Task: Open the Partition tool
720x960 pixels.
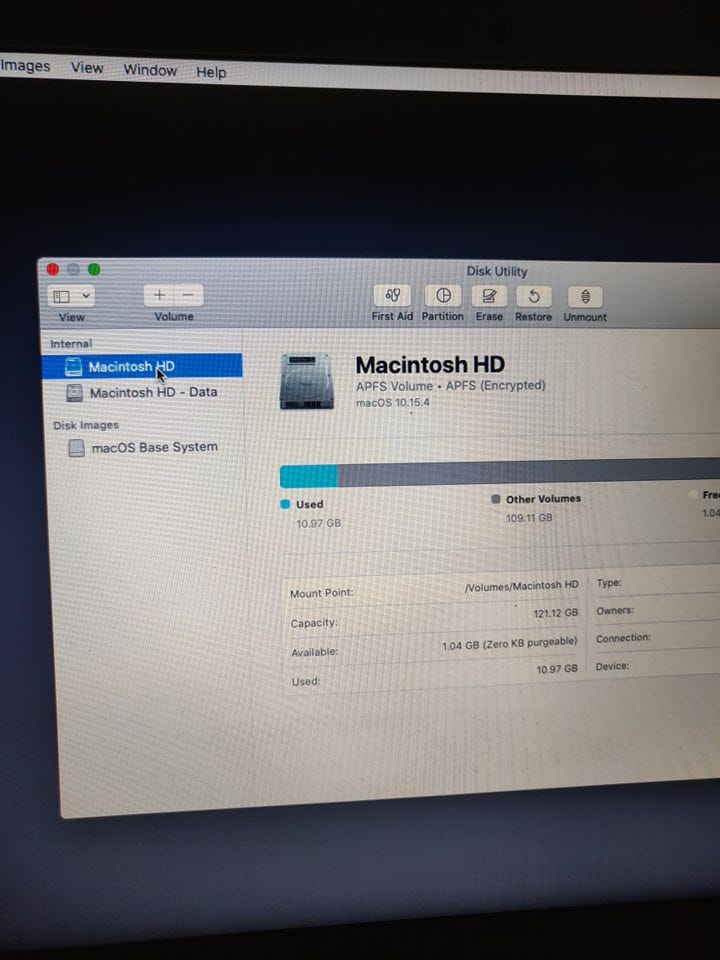Action: click(x=443, y=296)
